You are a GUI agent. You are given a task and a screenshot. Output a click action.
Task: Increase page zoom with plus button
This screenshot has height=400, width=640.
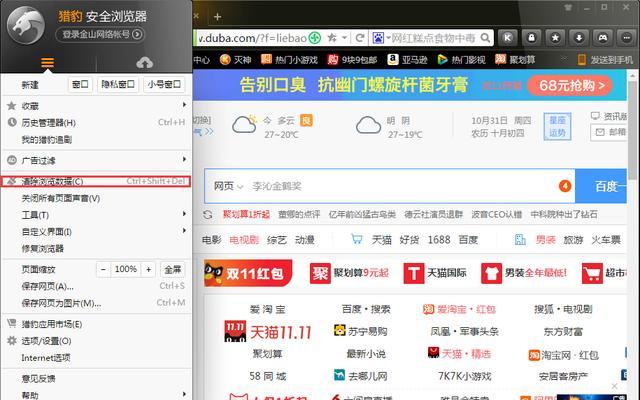[x=149, y=269]
